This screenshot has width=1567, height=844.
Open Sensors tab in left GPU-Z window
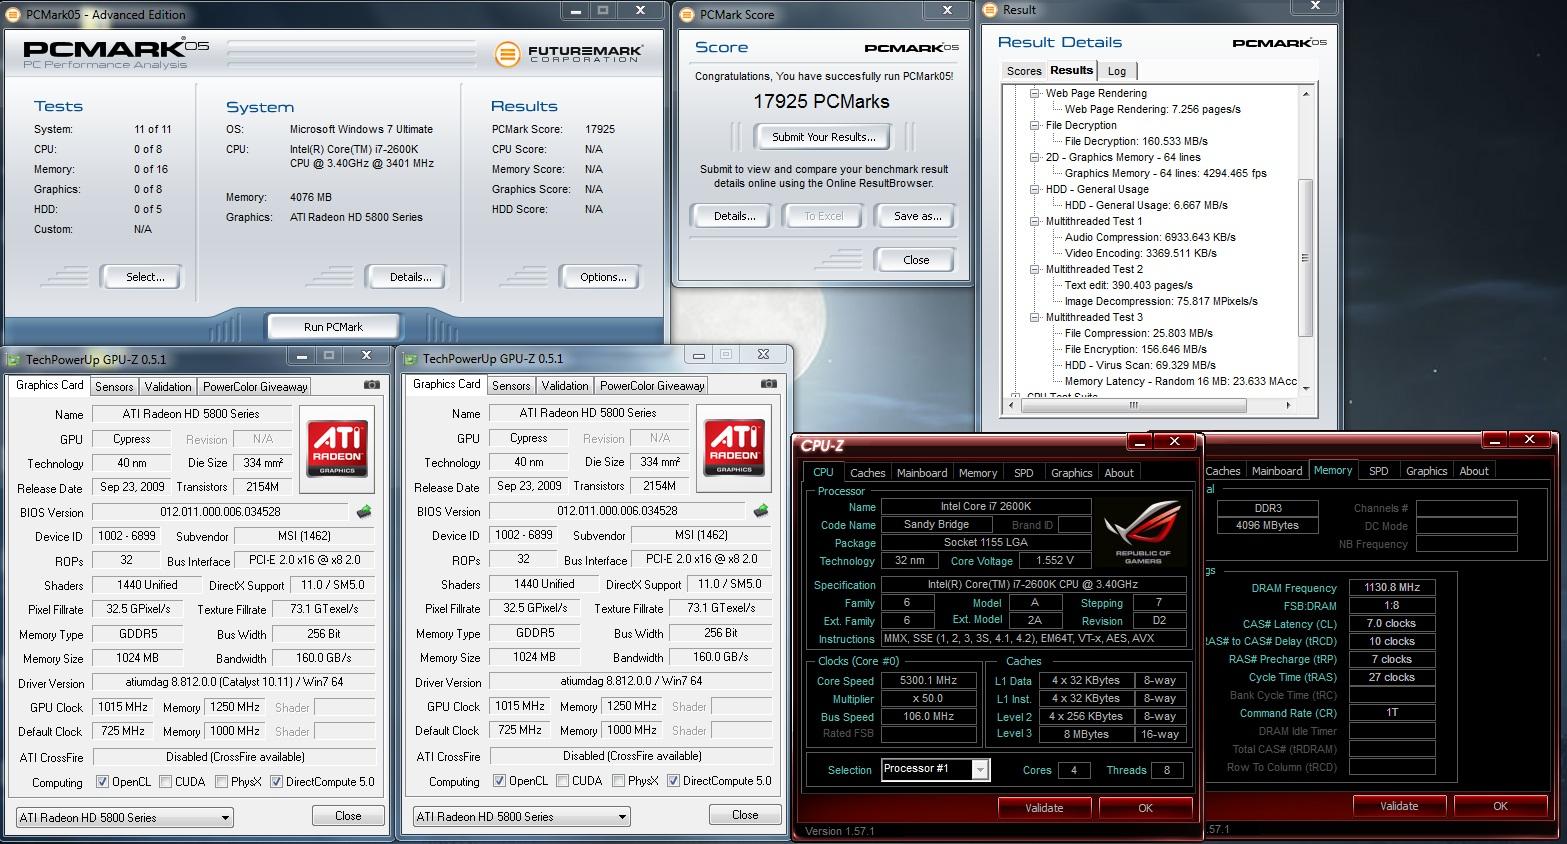coord(114,386)
